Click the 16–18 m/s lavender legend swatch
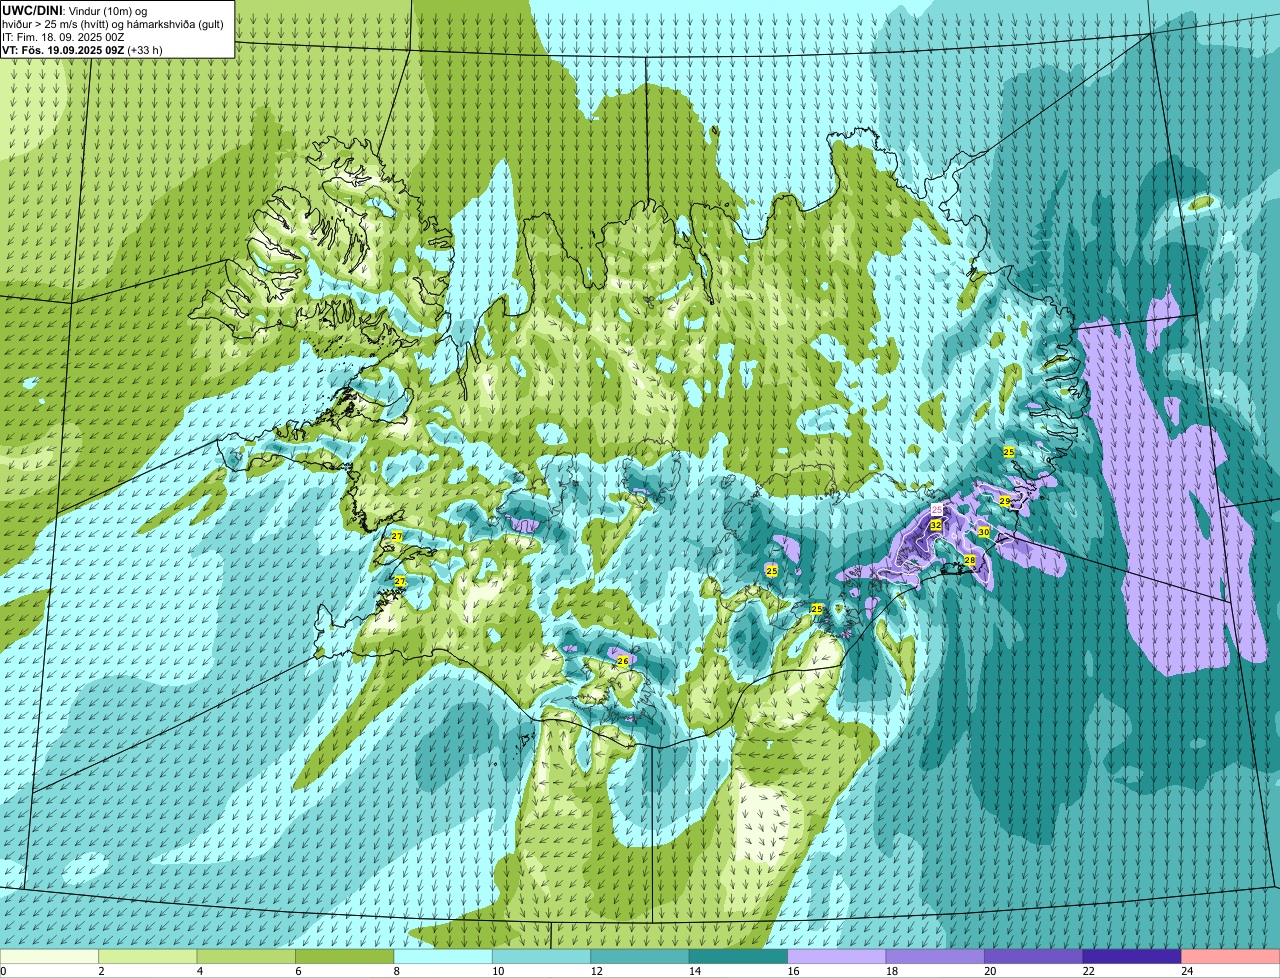 [837, 956]
